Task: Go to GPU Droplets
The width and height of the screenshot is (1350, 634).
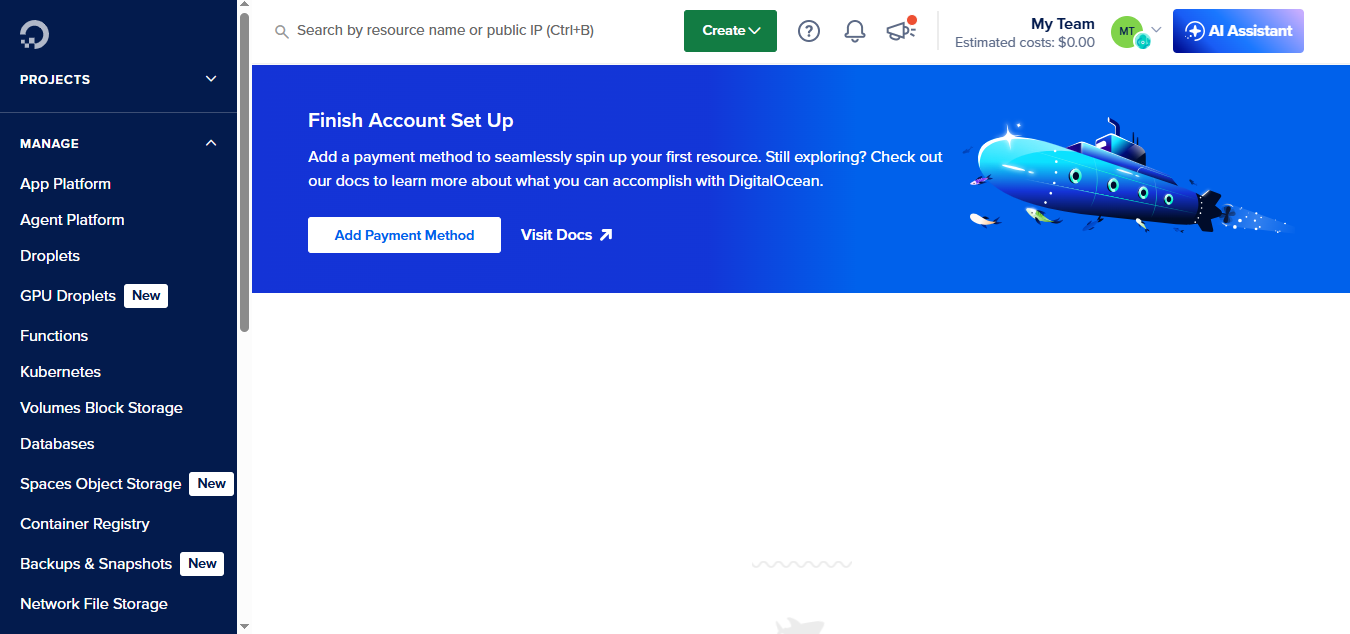Action: click(68, 296)
